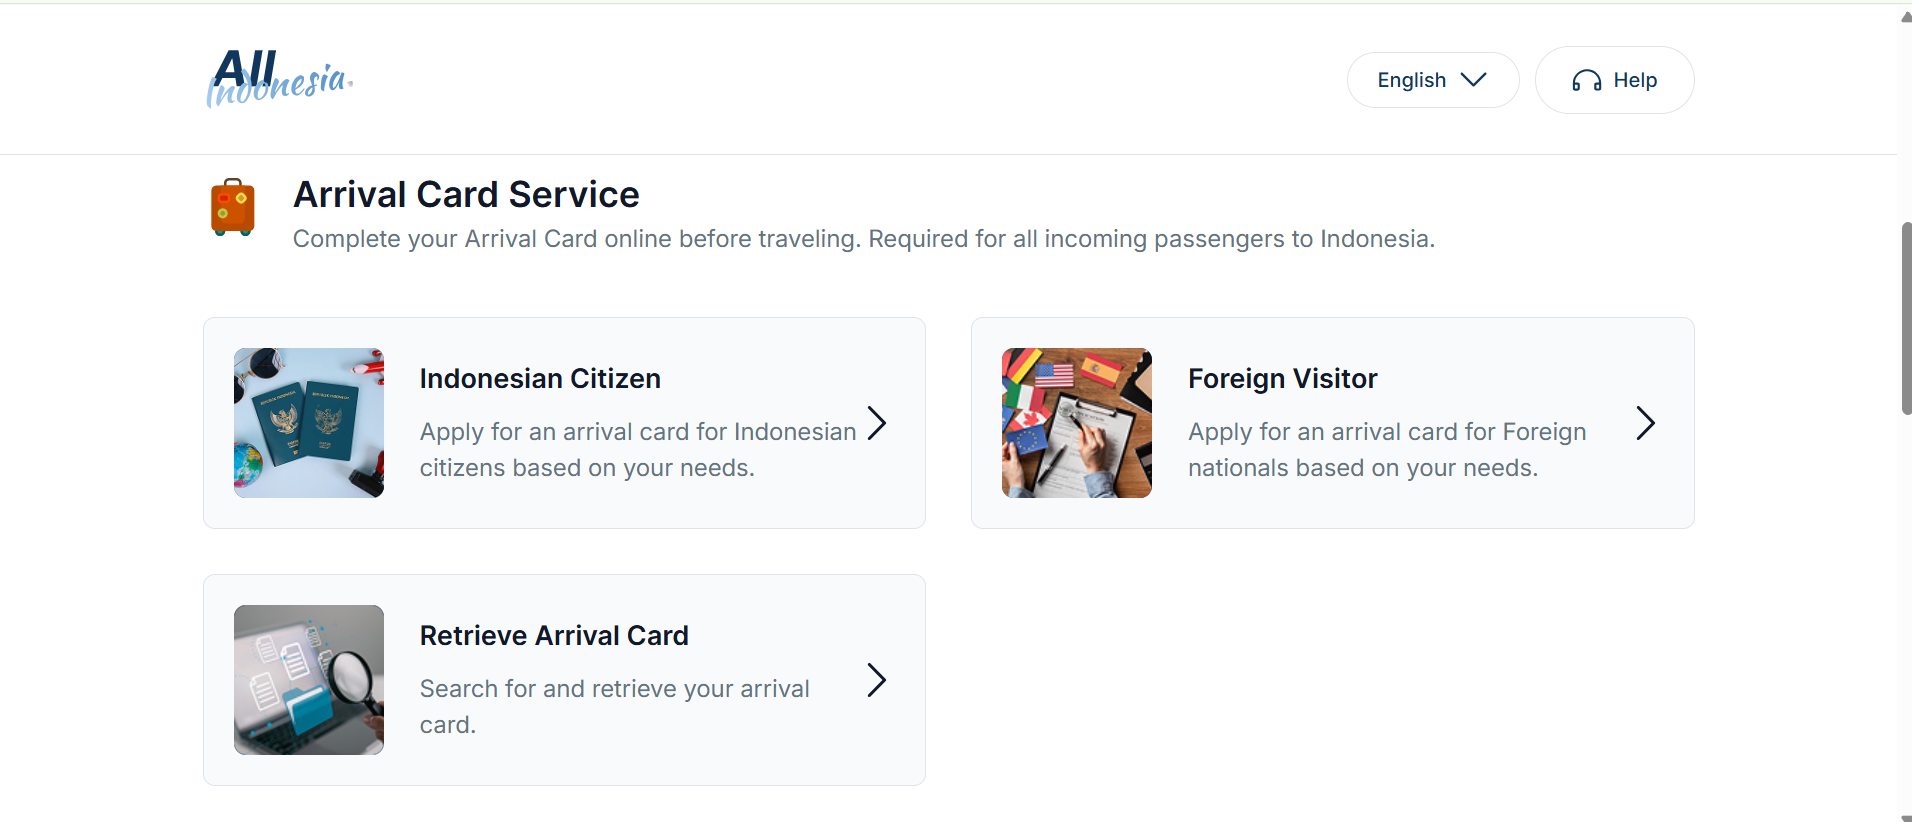Click the Arrival Card Service heading
The image size is (1912, 822).
click(x=465, y=194)
